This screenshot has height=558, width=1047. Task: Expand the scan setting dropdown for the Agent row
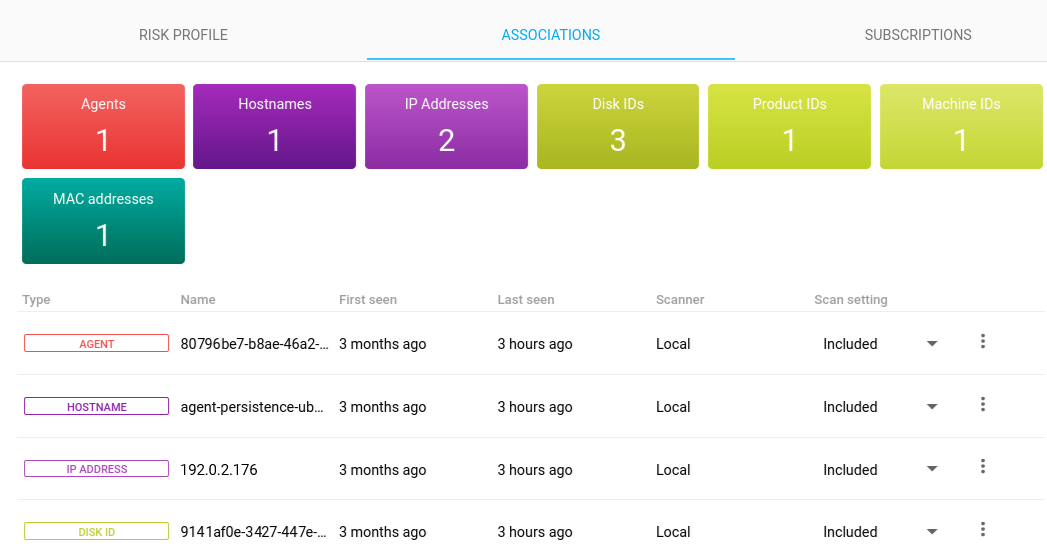(932, 344)
